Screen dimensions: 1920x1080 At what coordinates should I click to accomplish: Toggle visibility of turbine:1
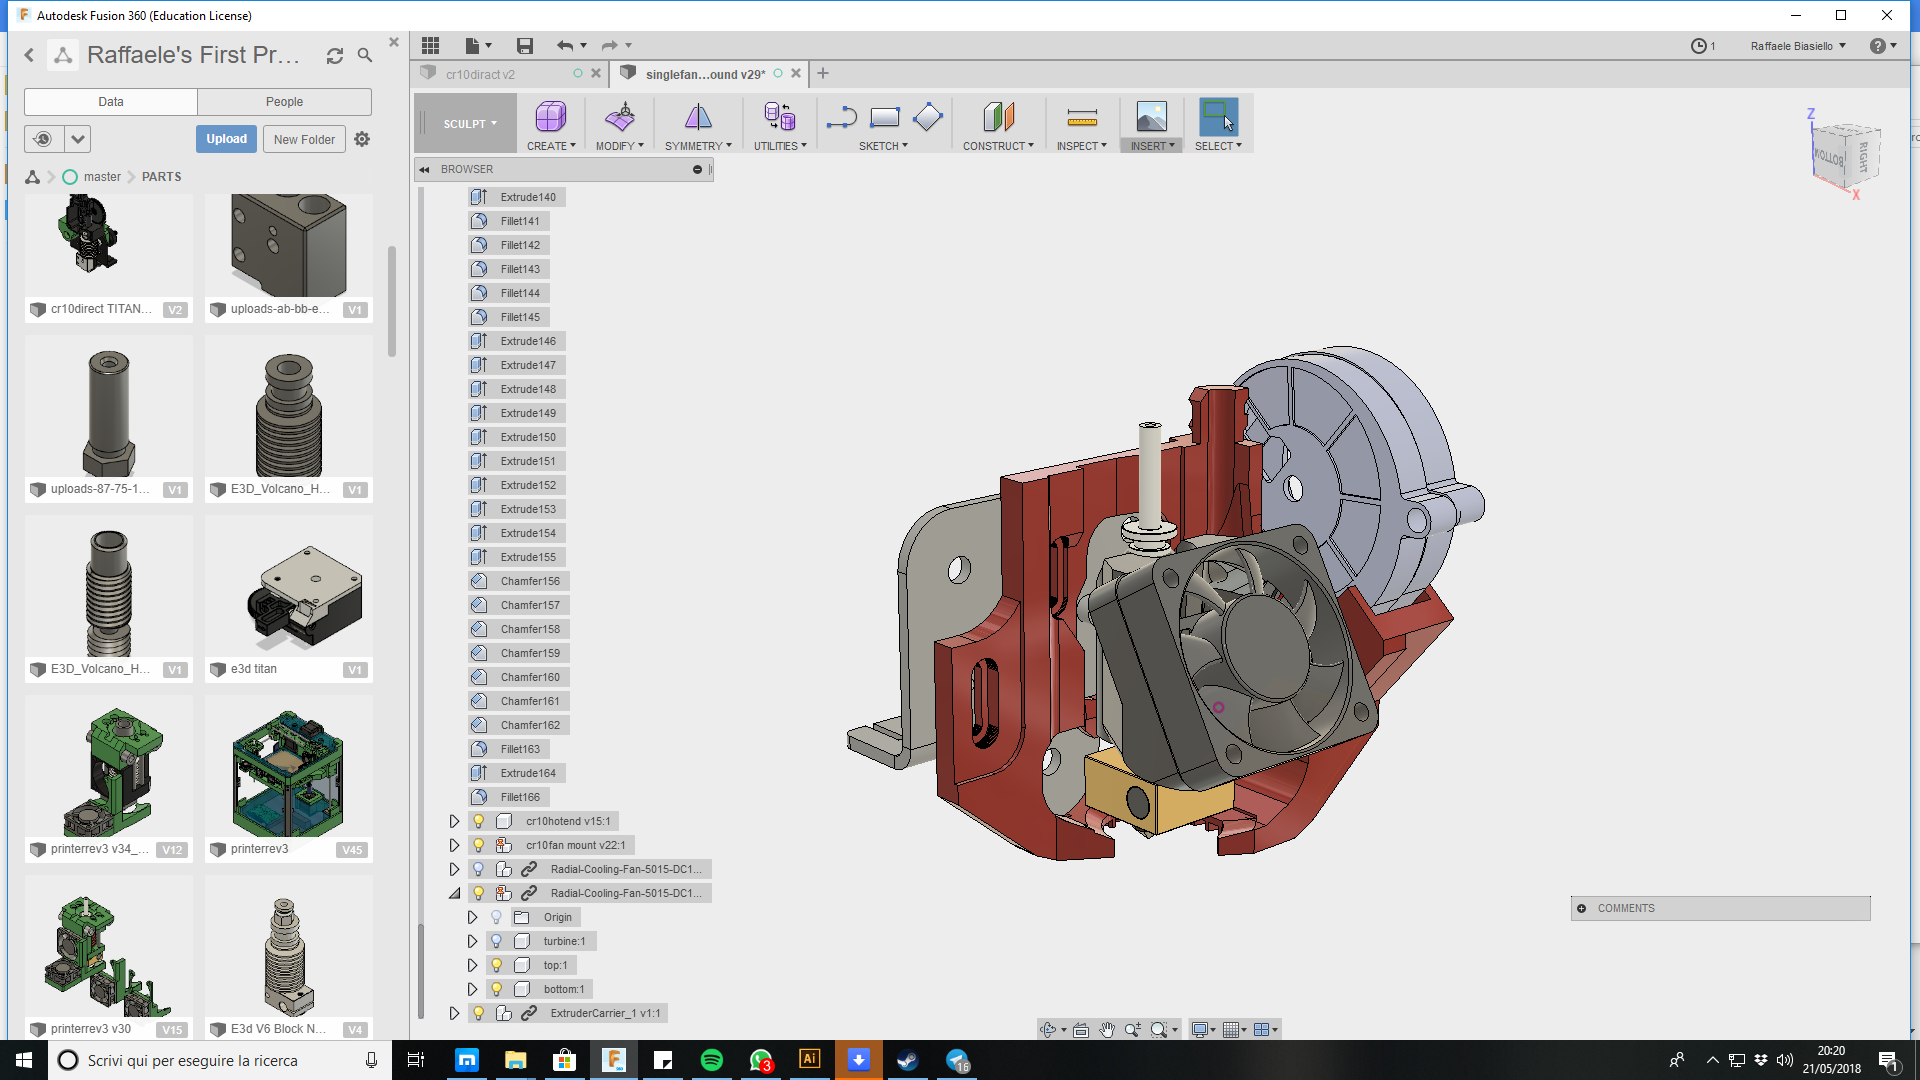496,941
